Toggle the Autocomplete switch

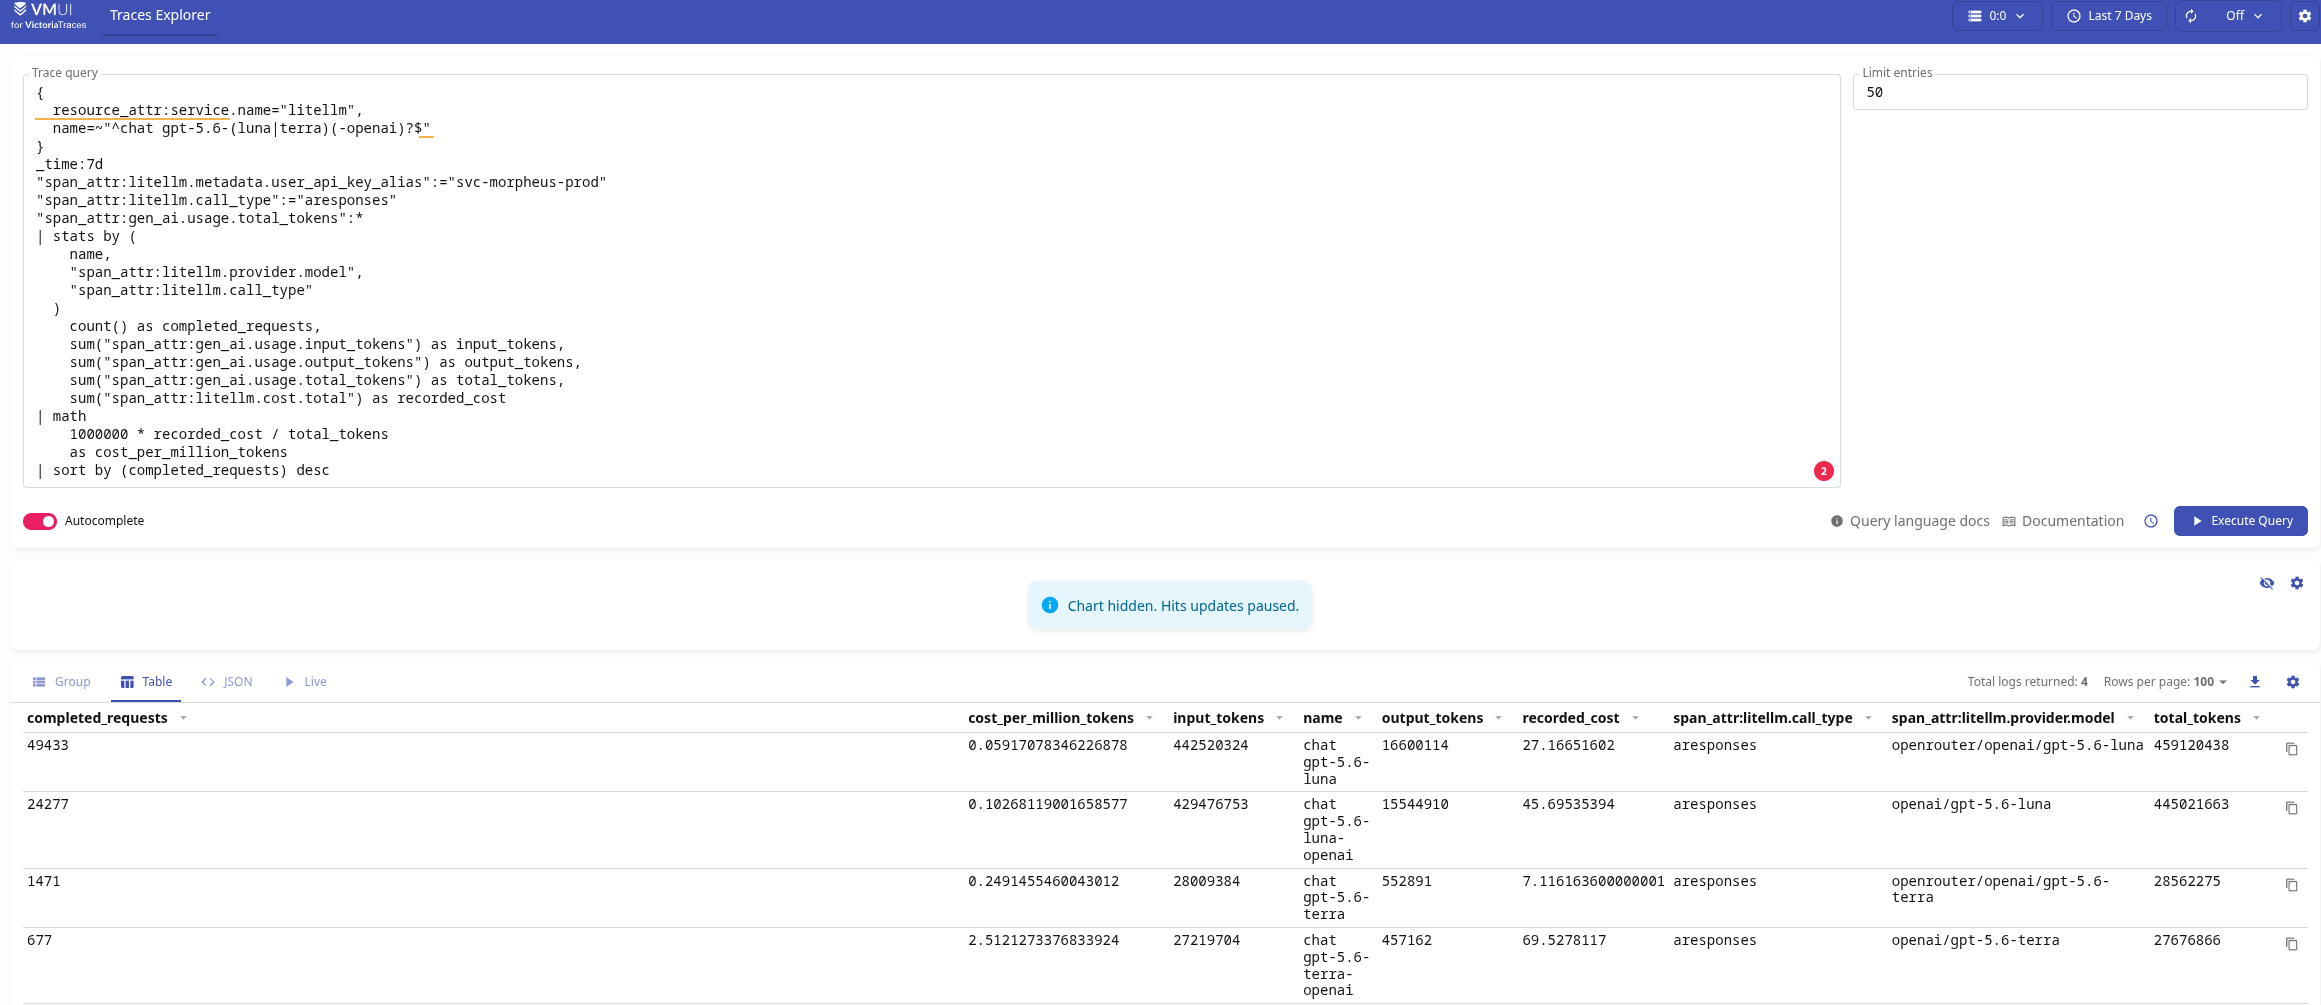click(40, 521)
